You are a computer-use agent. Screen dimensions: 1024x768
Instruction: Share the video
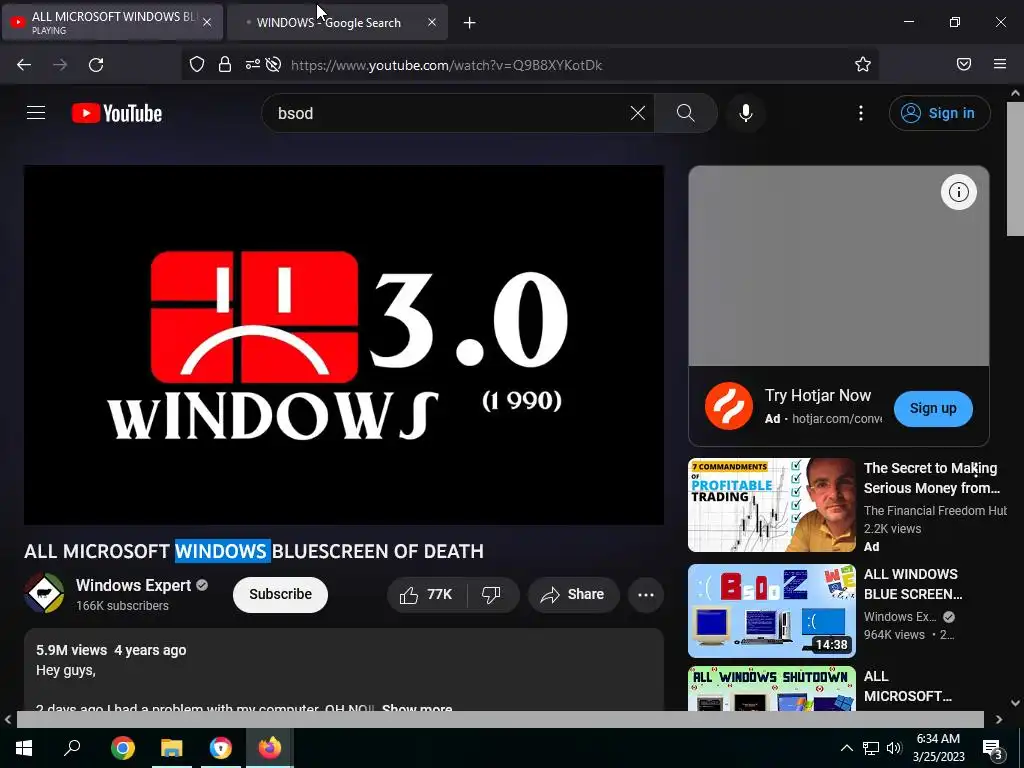(x=573, y=594)
